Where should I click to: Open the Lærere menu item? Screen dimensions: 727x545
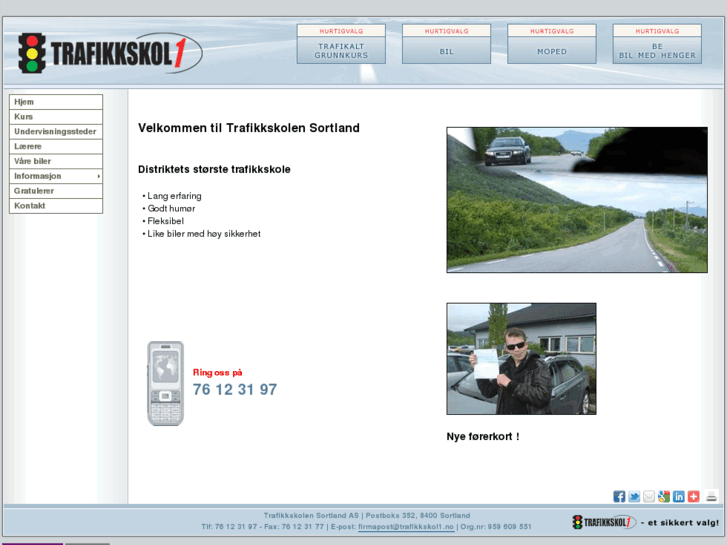(x=56, y=147)
